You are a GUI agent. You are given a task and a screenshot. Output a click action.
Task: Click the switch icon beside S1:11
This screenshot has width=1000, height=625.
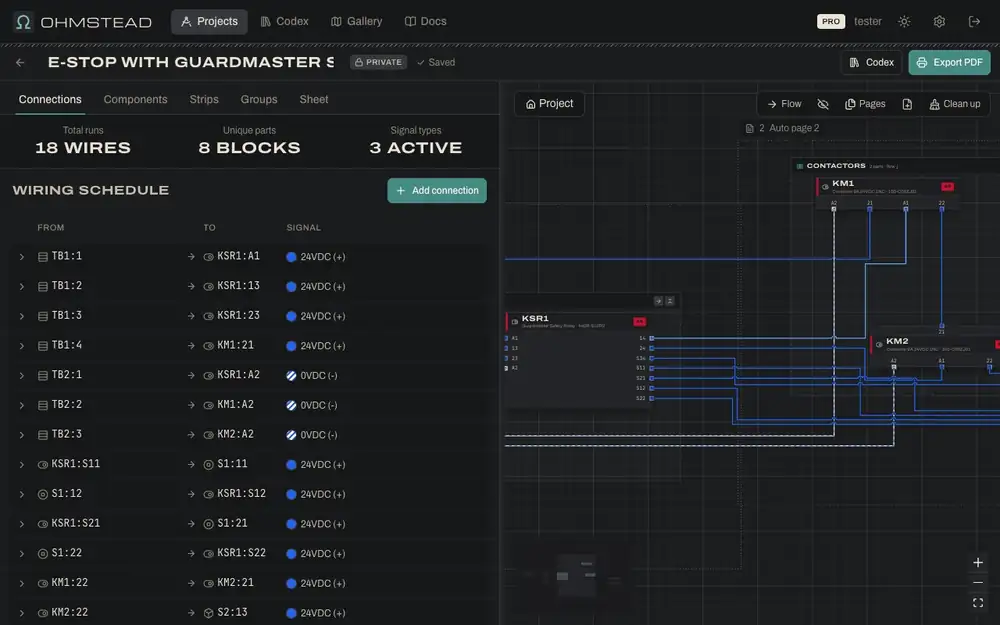(208, 465)
